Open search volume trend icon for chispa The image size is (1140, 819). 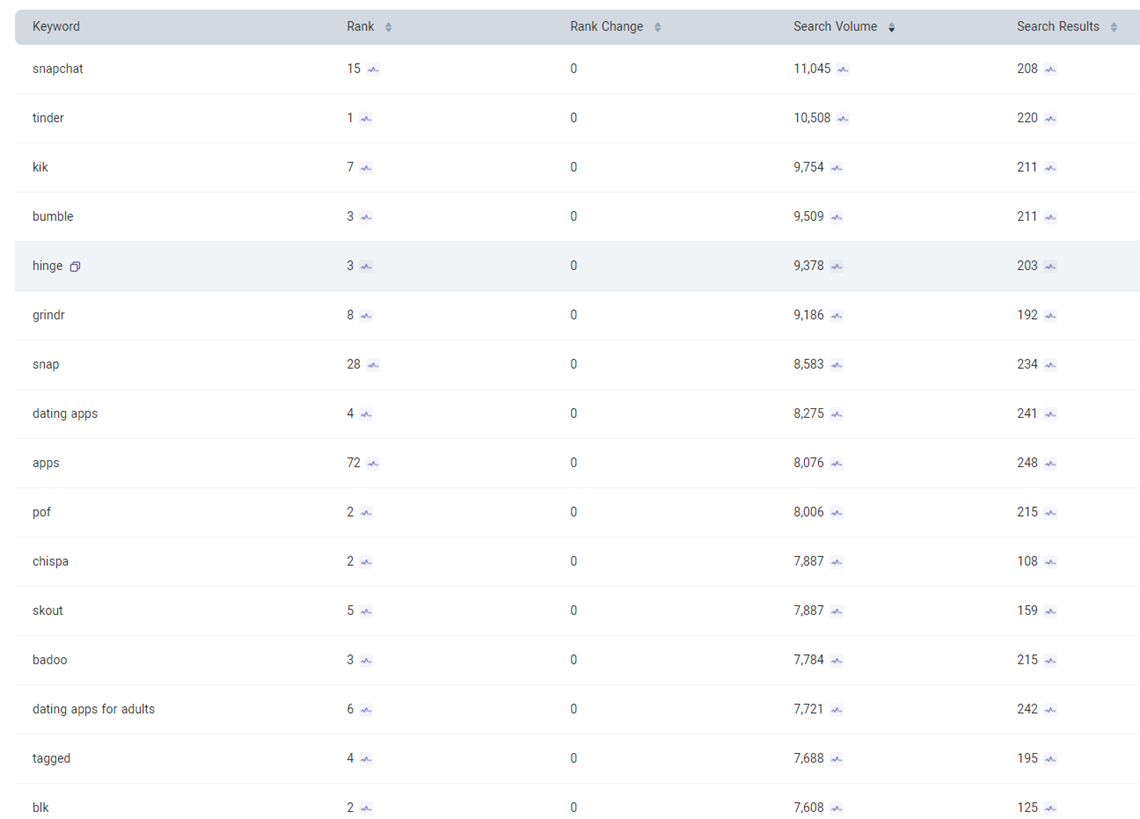click(x=836, y=562)
